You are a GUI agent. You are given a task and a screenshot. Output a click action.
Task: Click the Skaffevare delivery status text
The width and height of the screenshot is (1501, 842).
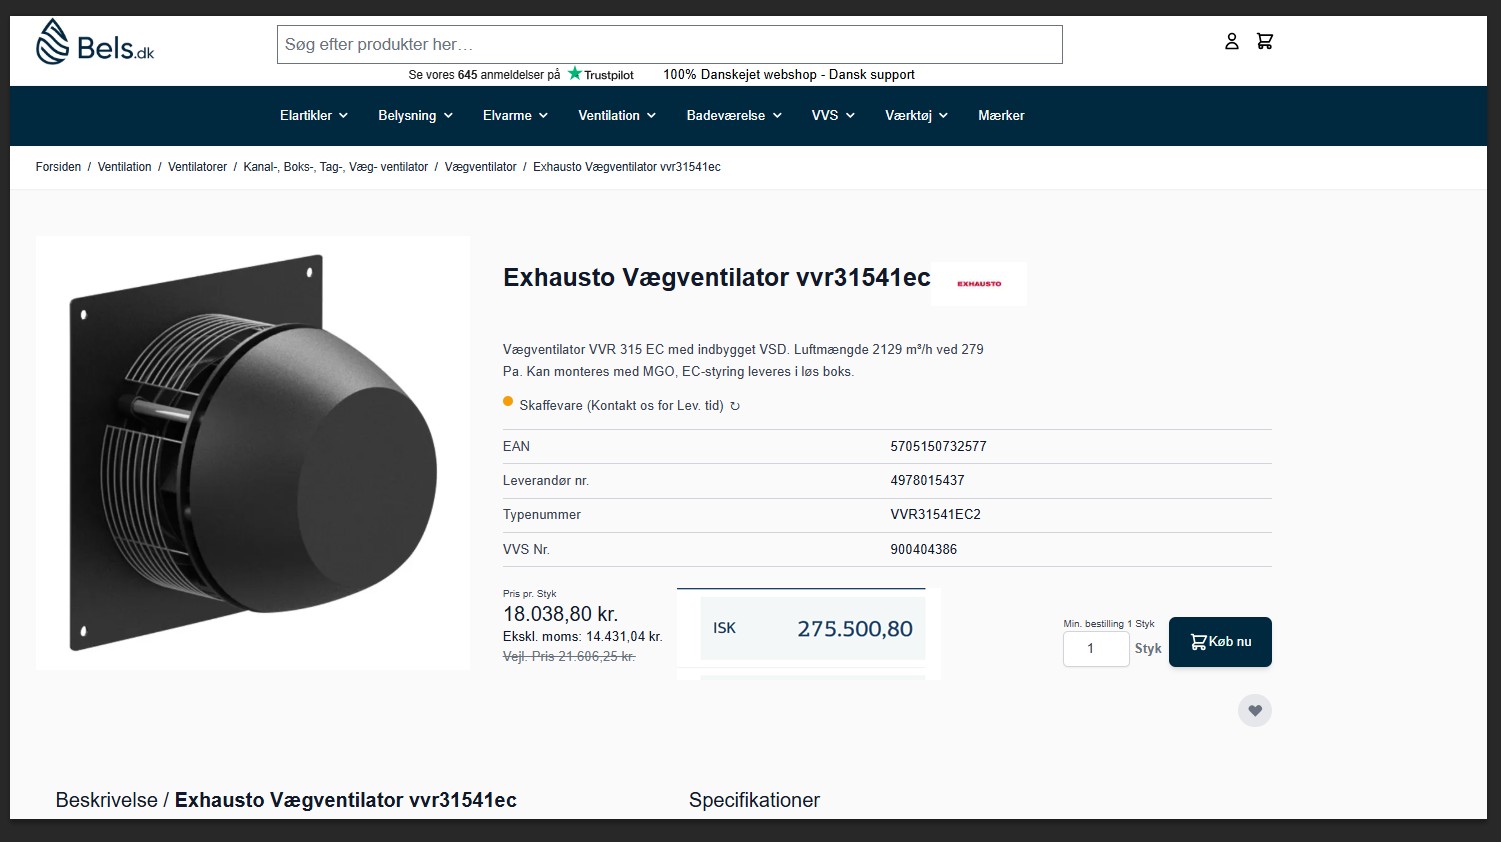[x=621, y=406]
